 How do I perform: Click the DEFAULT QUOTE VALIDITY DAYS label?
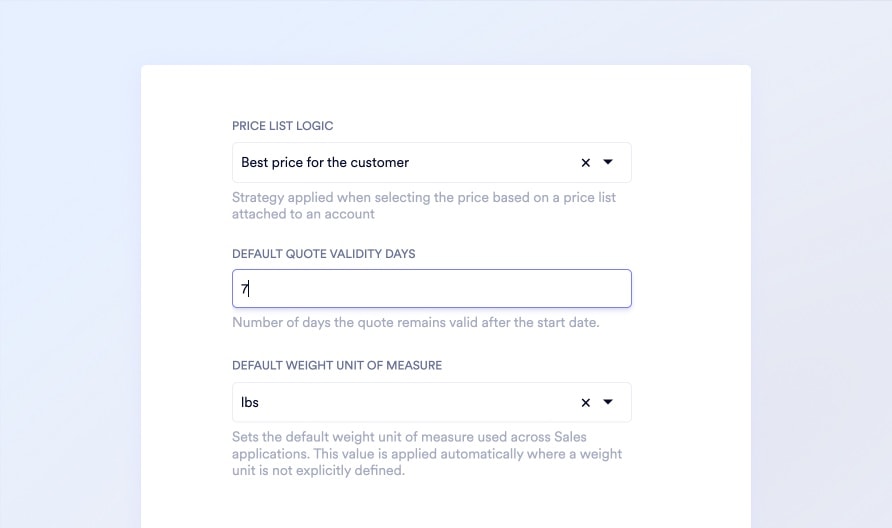coord(324,254)
